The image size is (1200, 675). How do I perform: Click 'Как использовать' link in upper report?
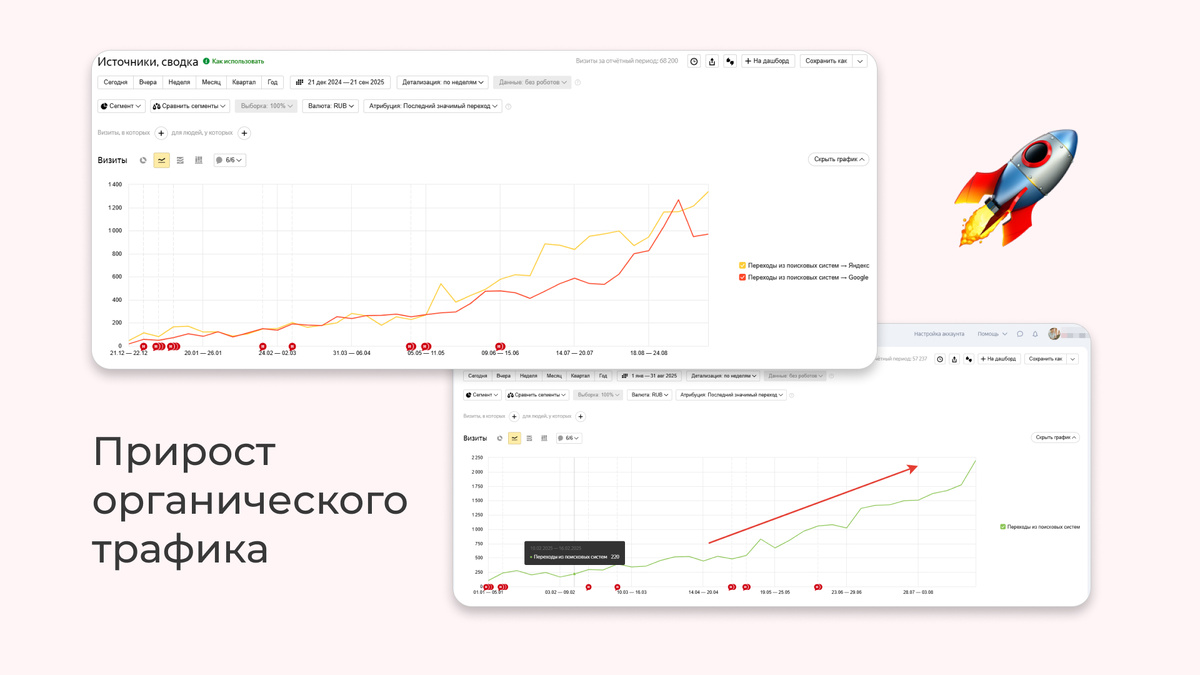coord(238,61)
